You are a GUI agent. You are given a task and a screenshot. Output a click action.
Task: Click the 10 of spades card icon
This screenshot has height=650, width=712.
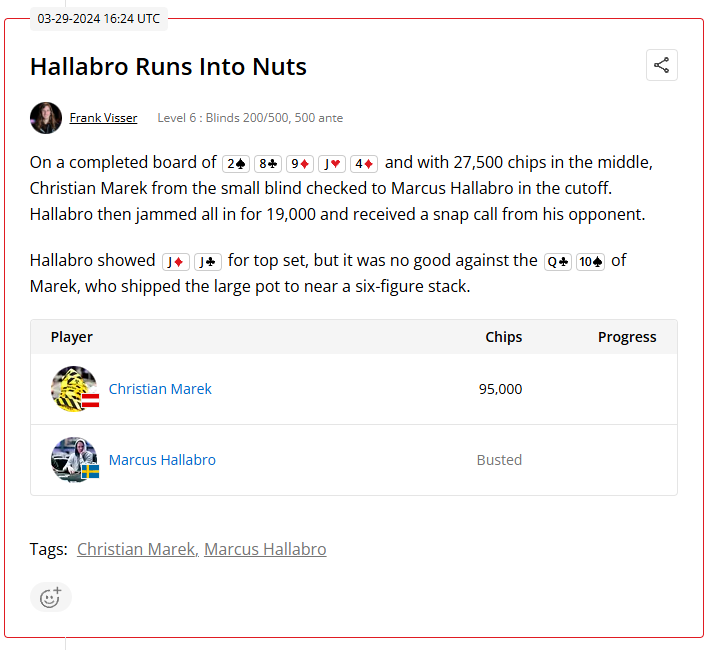click(590, 261)
